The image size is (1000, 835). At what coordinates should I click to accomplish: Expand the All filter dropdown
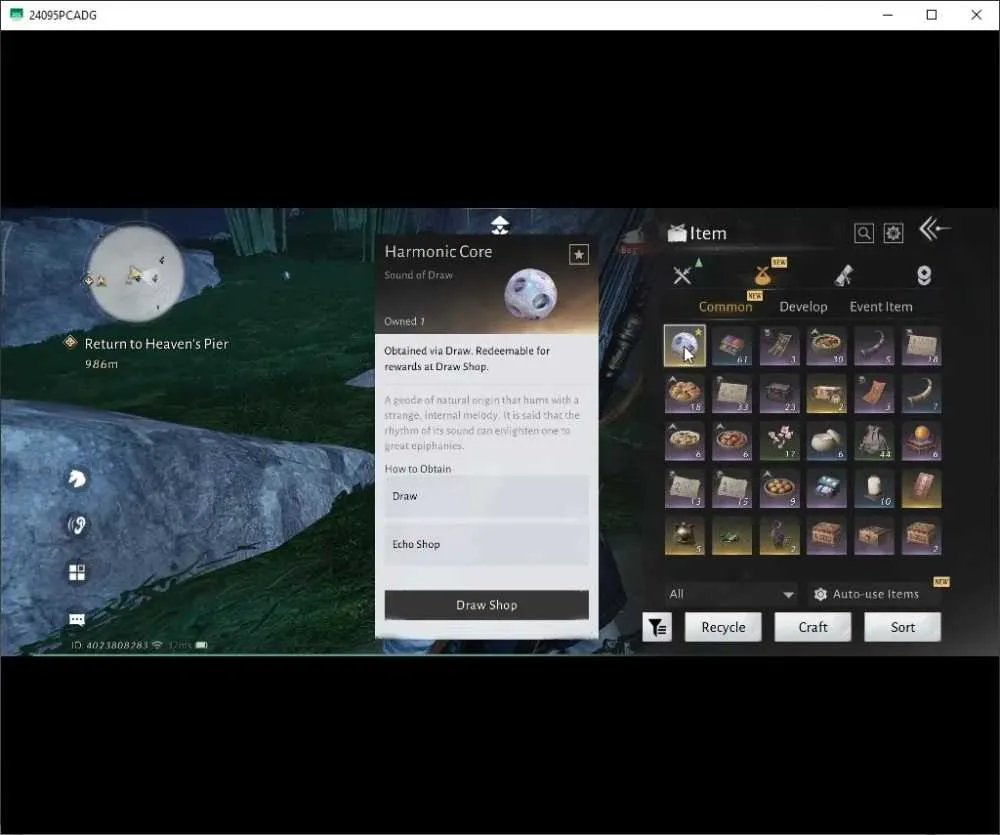click(x=731, y=594)
